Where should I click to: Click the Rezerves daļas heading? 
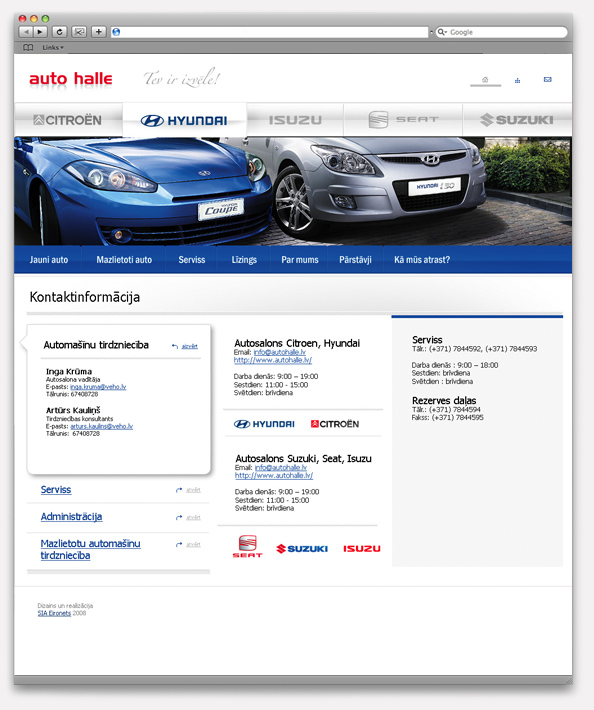[444, 401]
